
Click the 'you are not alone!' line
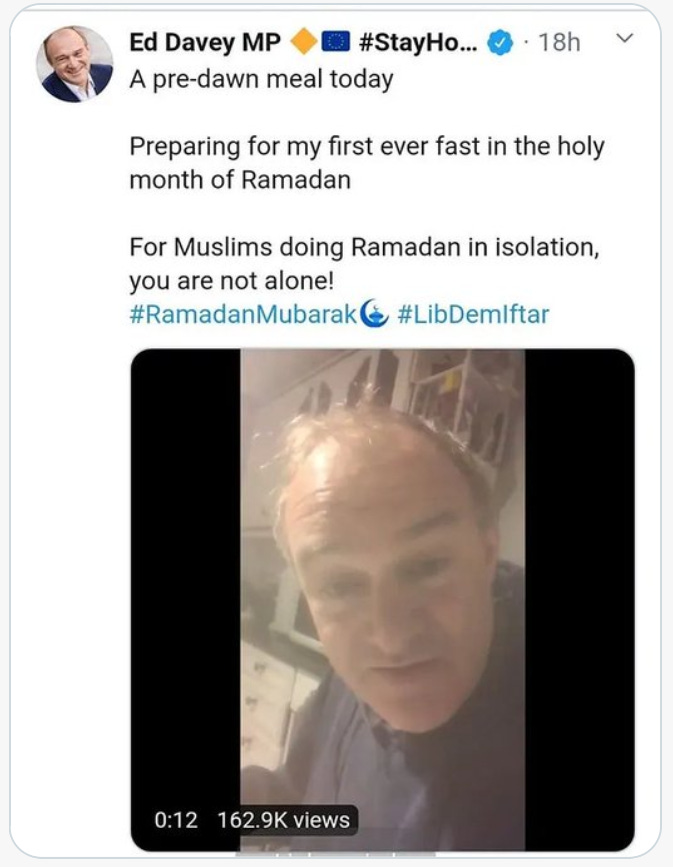[232, 281]
